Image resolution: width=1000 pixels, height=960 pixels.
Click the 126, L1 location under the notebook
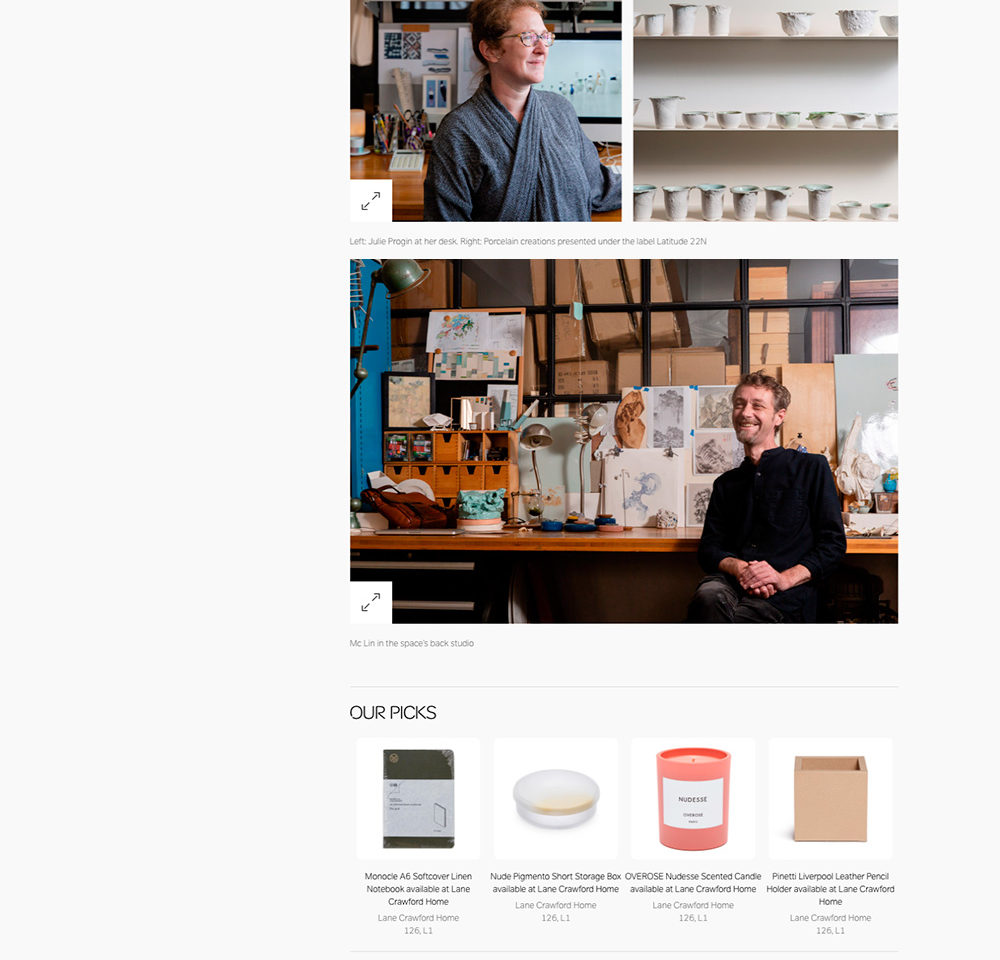[x=418, y=931]
